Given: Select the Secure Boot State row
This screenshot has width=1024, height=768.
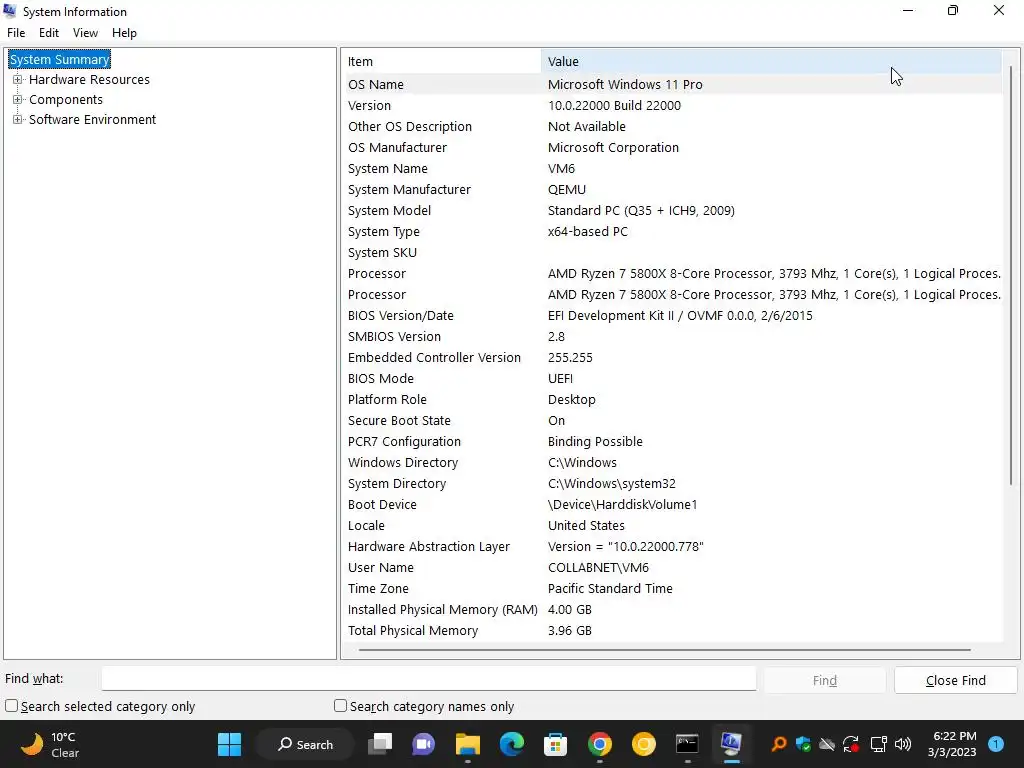Looking at the screenshot, I should click(672, 421).
